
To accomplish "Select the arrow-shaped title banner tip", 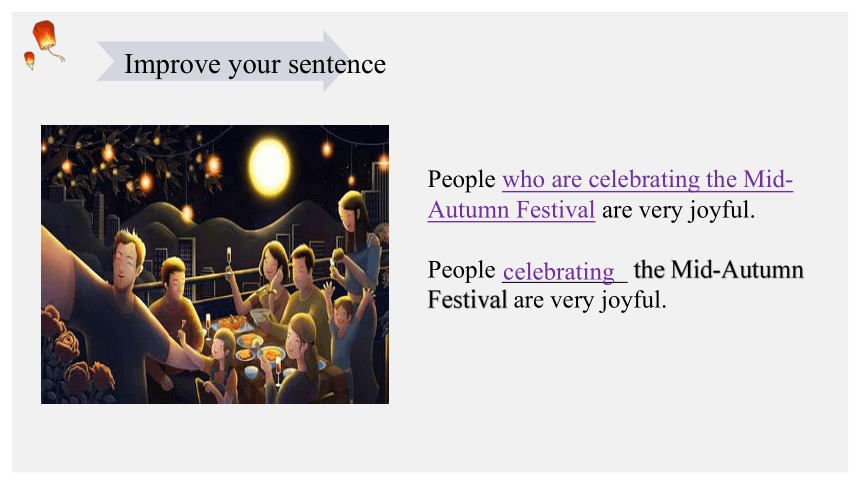I will click(x=336, y=61).
